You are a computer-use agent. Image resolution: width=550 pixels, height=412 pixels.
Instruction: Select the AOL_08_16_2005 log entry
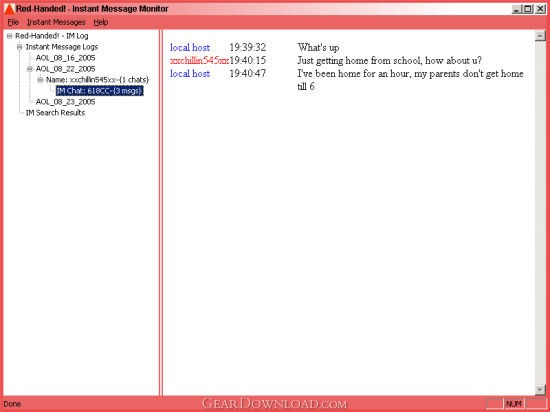(x=66, y=58)
